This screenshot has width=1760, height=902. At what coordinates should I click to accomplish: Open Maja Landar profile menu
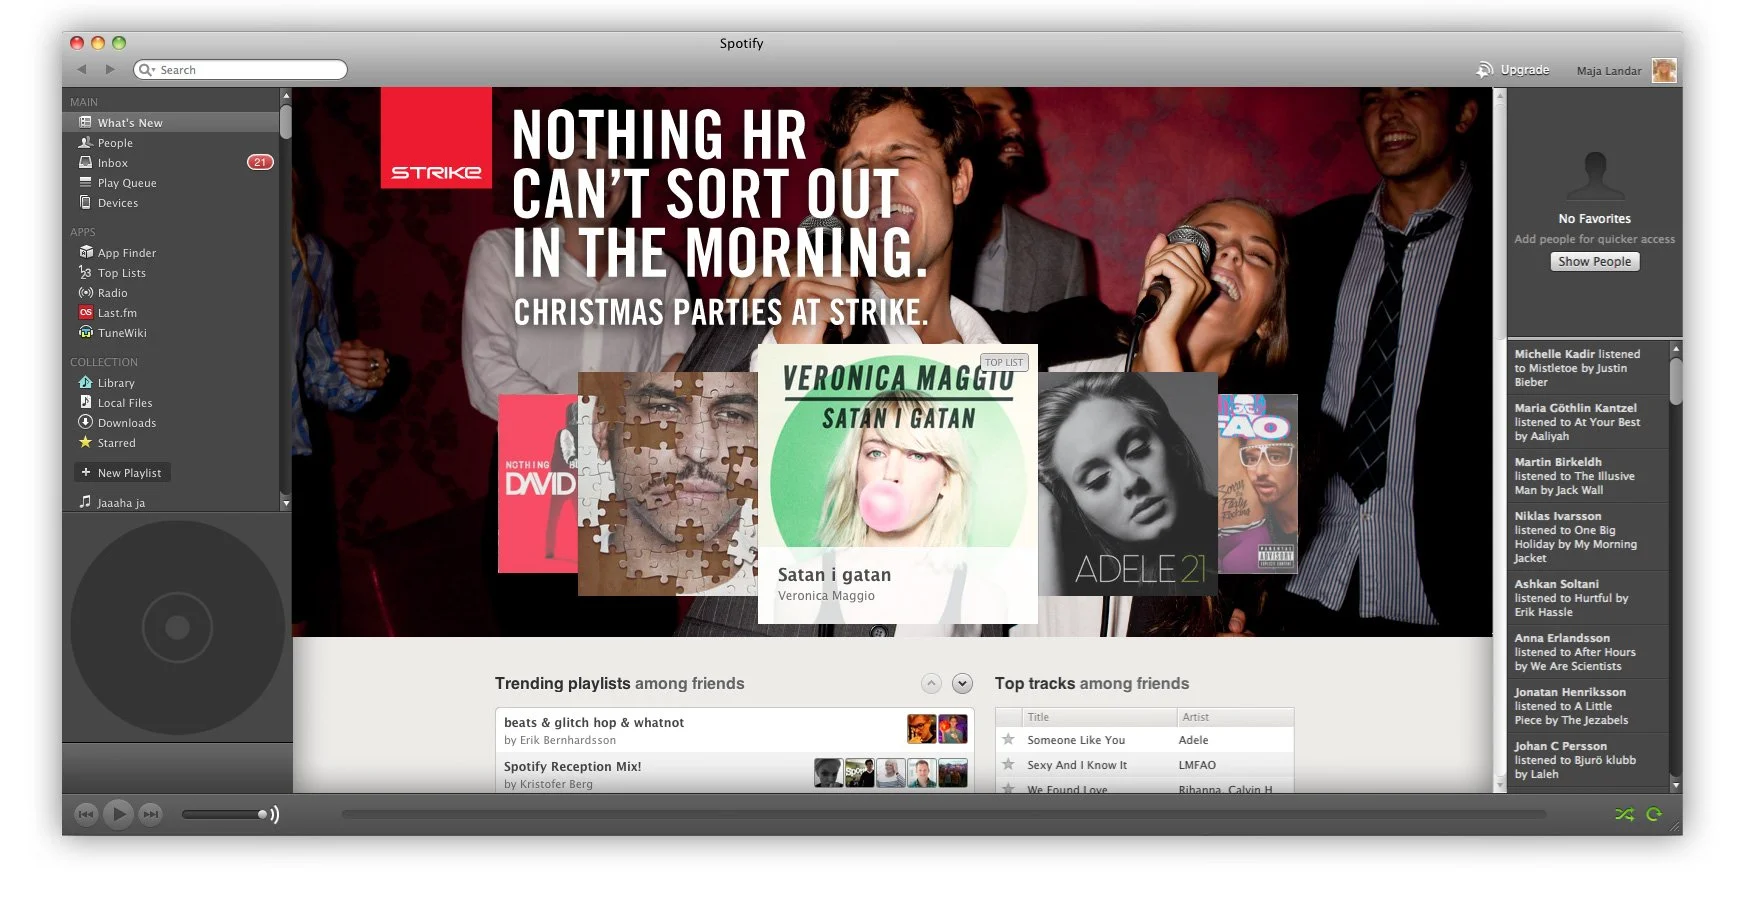(1626, 70)
